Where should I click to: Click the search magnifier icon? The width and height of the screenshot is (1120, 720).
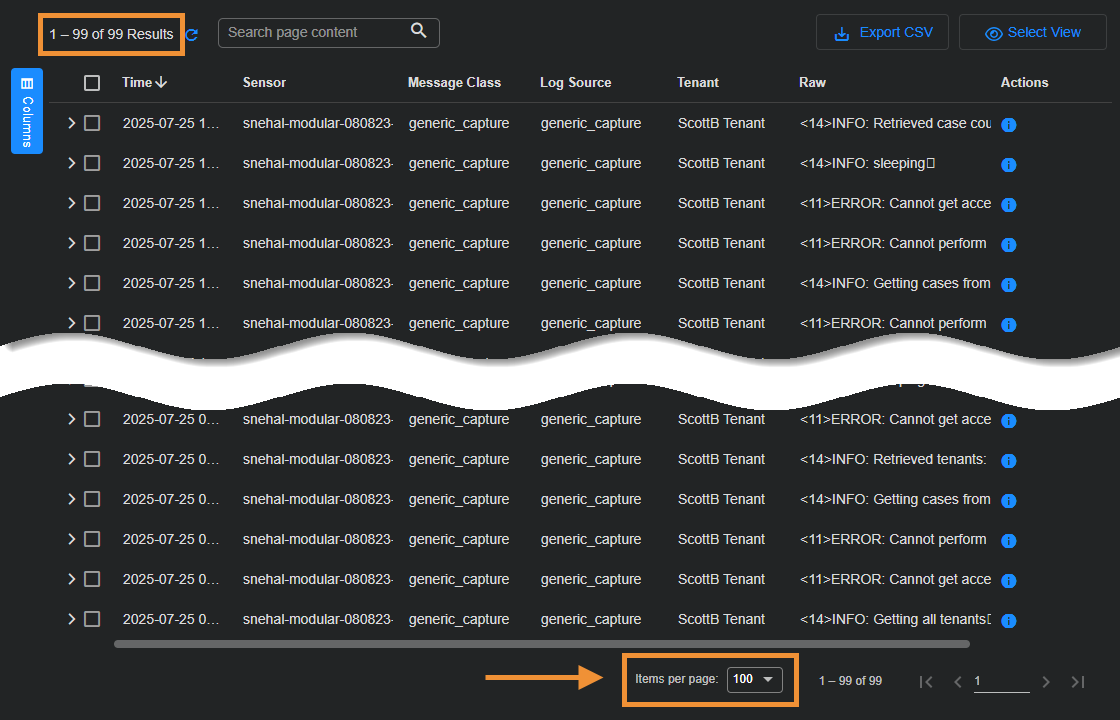click(x=419, y=31)
